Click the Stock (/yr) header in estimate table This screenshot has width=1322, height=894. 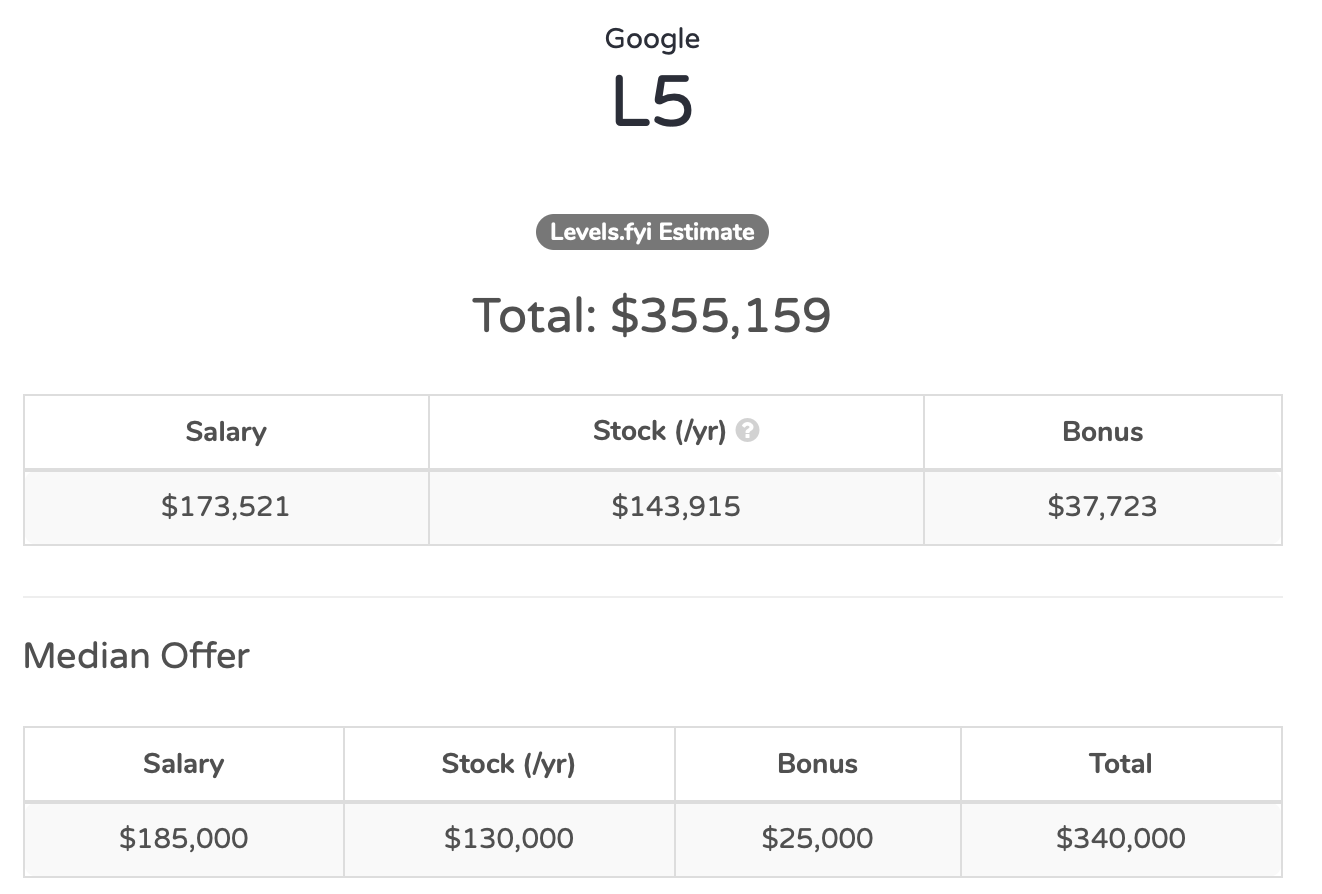click(x=659, y=431)
